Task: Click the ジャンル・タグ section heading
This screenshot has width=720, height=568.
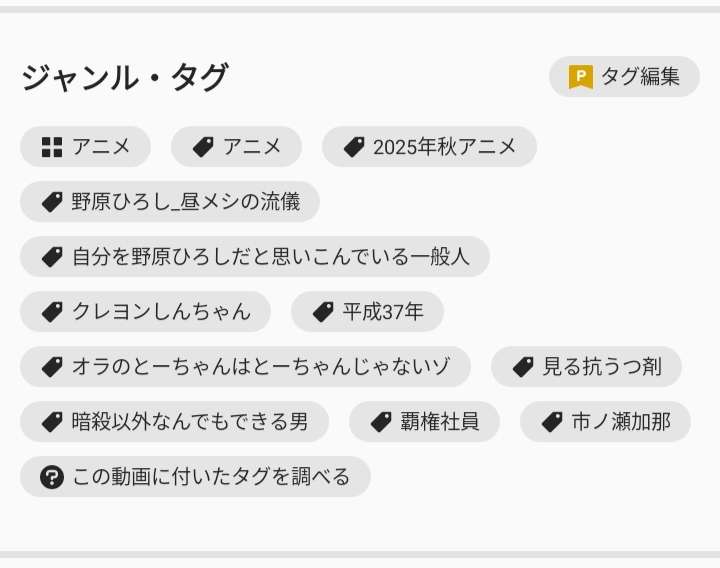Action: pyautogui.click(x=125, y=77)
